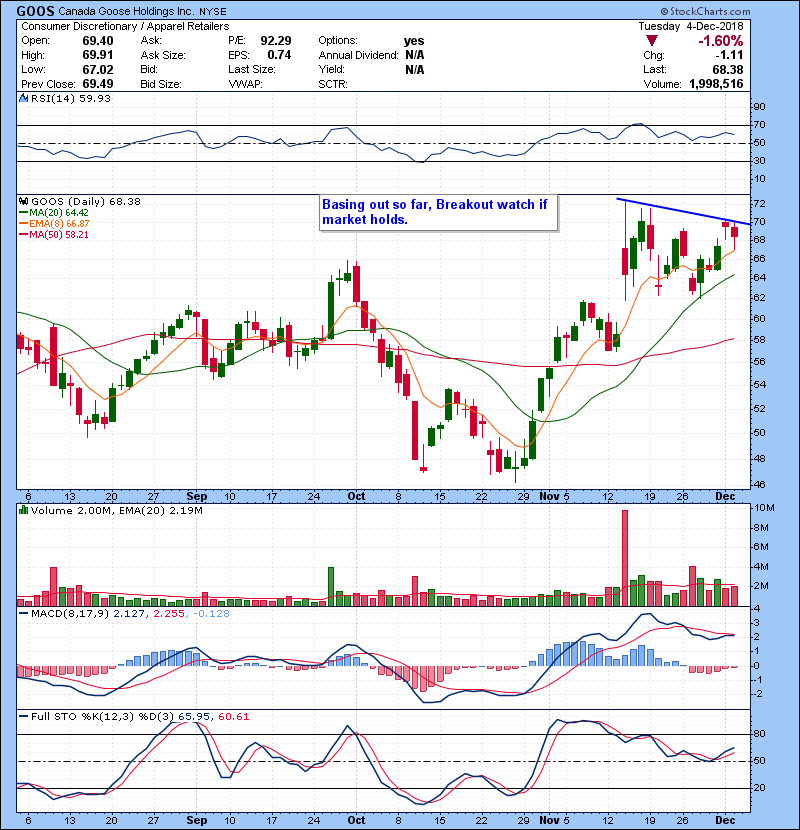
Task: Click Consumer Discretionary / Apparel Retailers sector text
Action: [125, 26]
